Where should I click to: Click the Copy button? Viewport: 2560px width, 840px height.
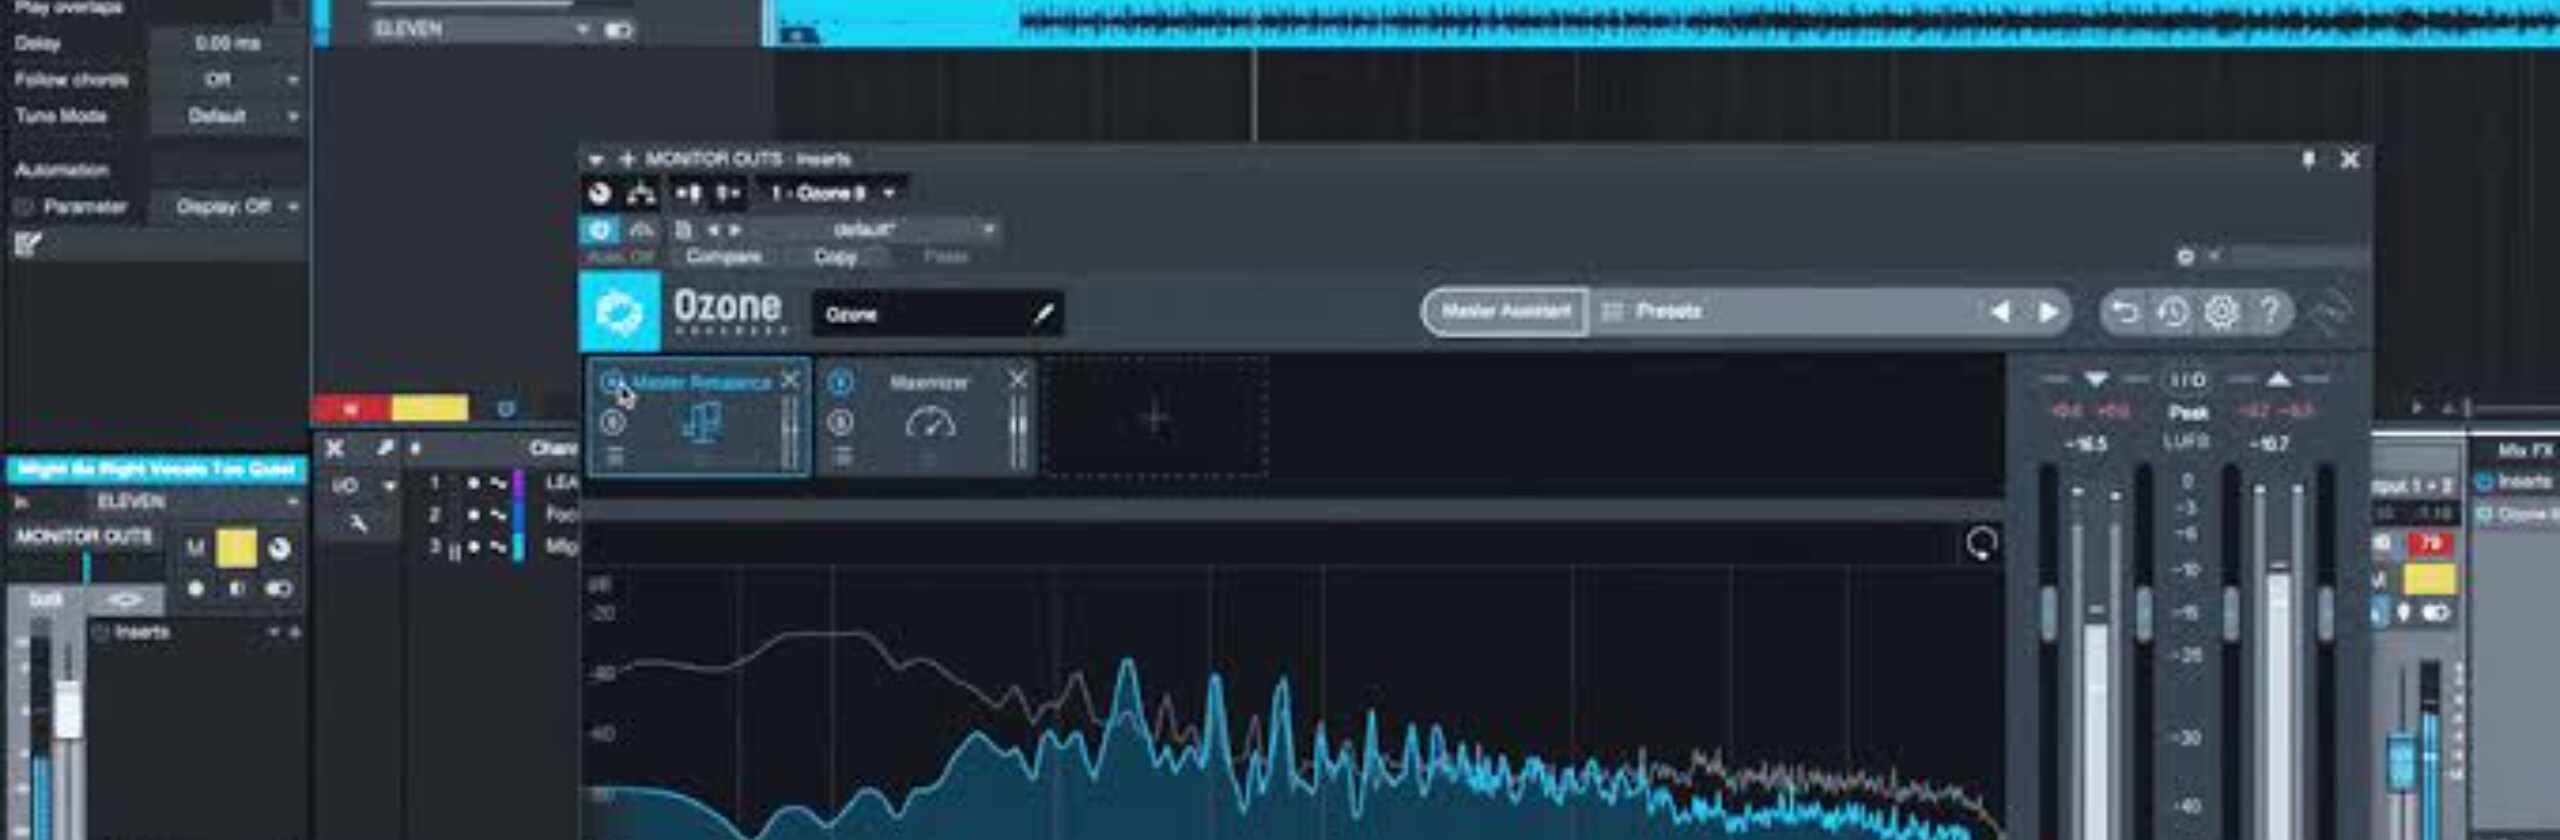point(835,257)
